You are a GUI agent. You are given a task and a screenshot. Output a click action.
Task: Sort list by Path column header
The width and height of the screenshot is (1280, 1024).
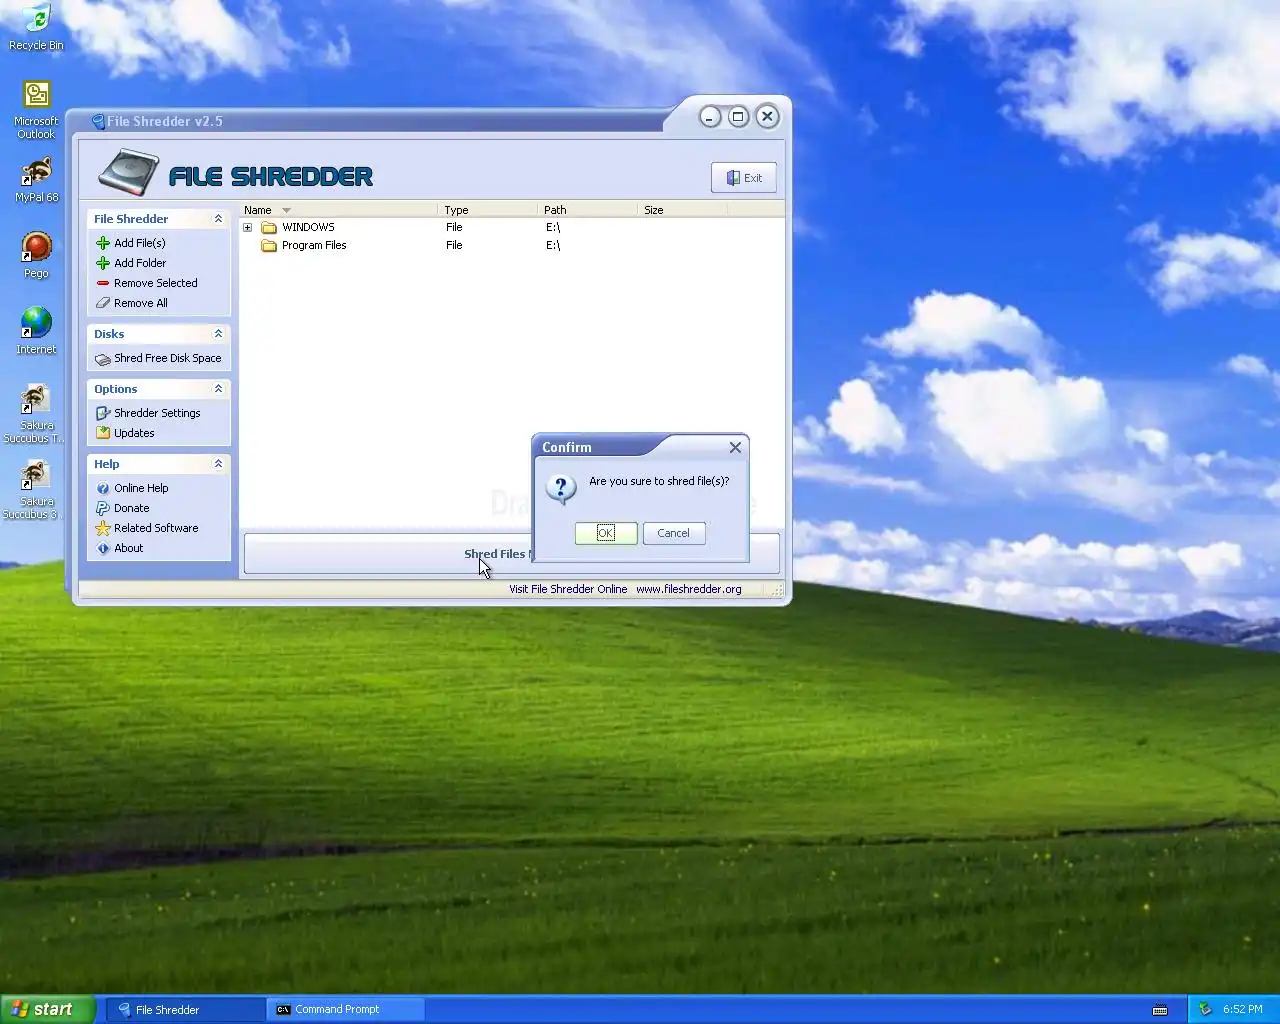click(x=588, y=210)
